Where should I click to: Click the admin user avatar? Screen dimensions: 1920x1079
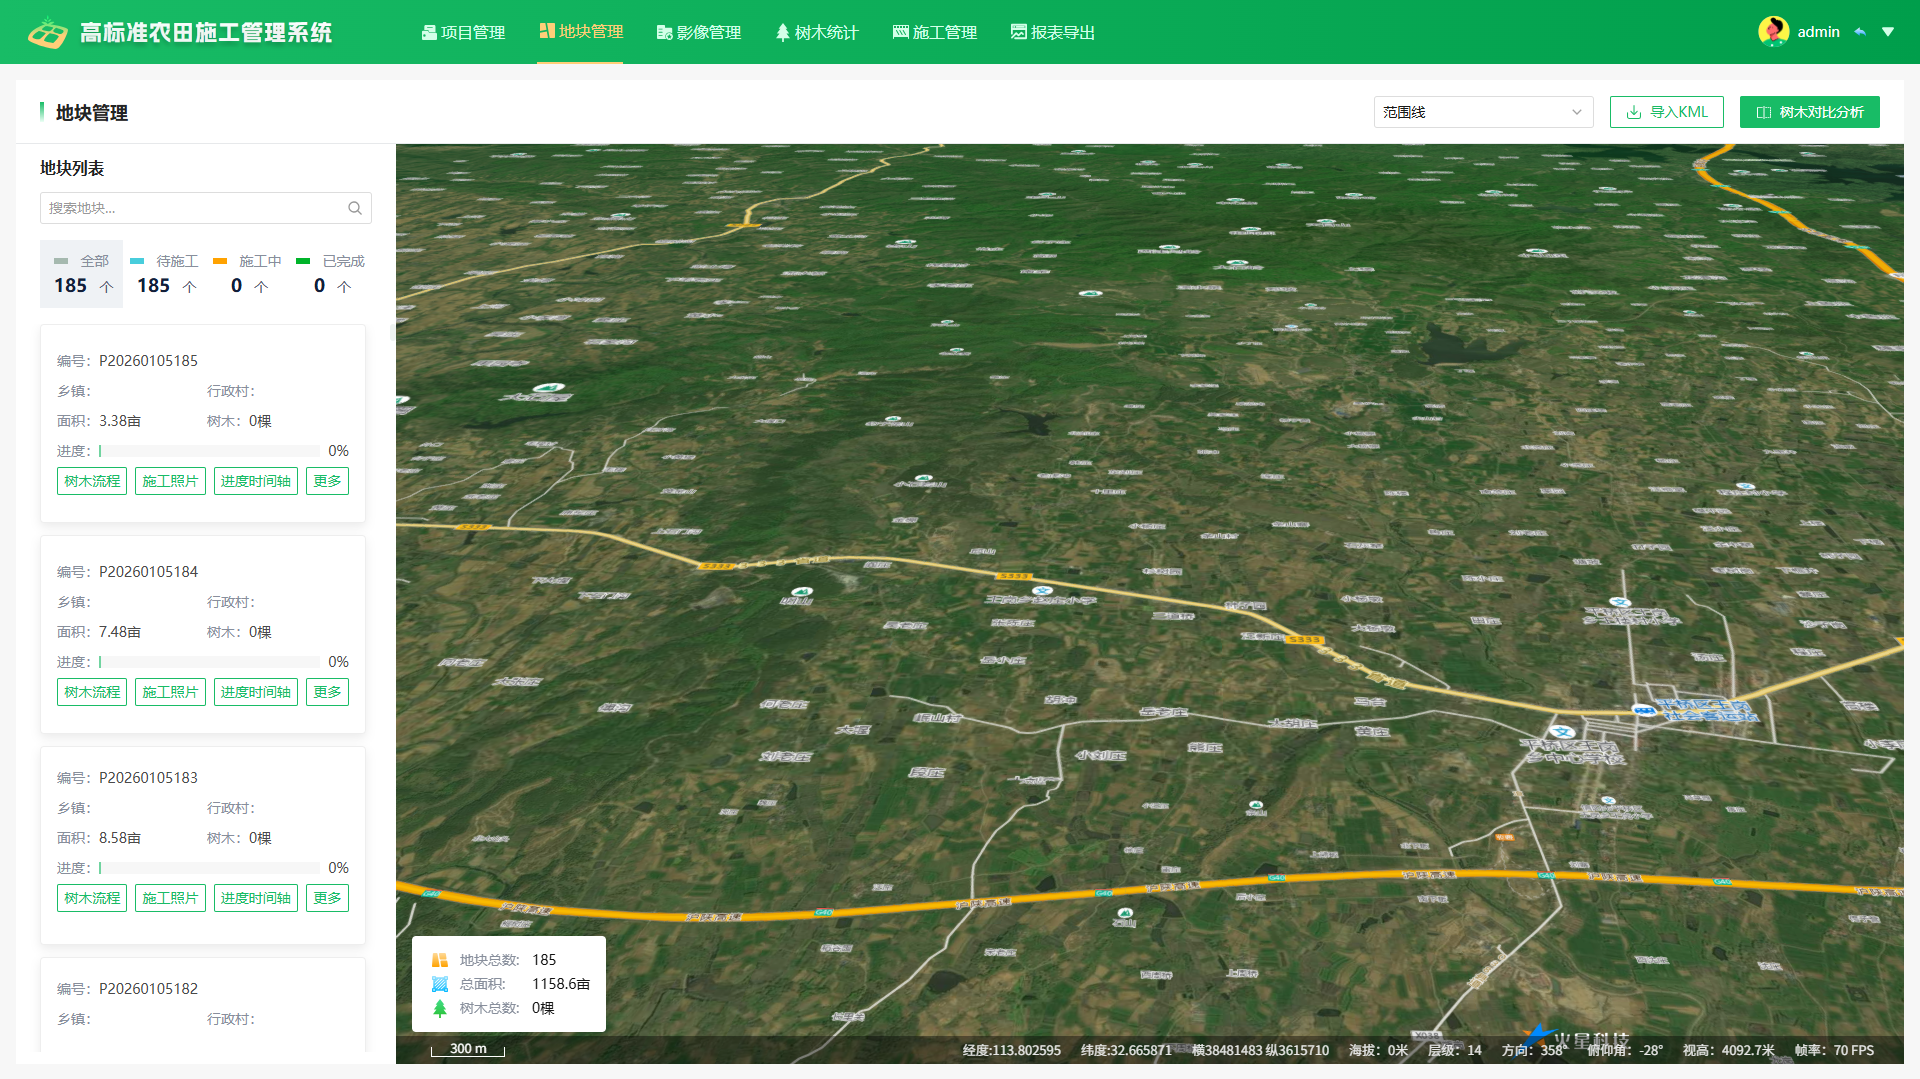click(x=1774, y=32)
